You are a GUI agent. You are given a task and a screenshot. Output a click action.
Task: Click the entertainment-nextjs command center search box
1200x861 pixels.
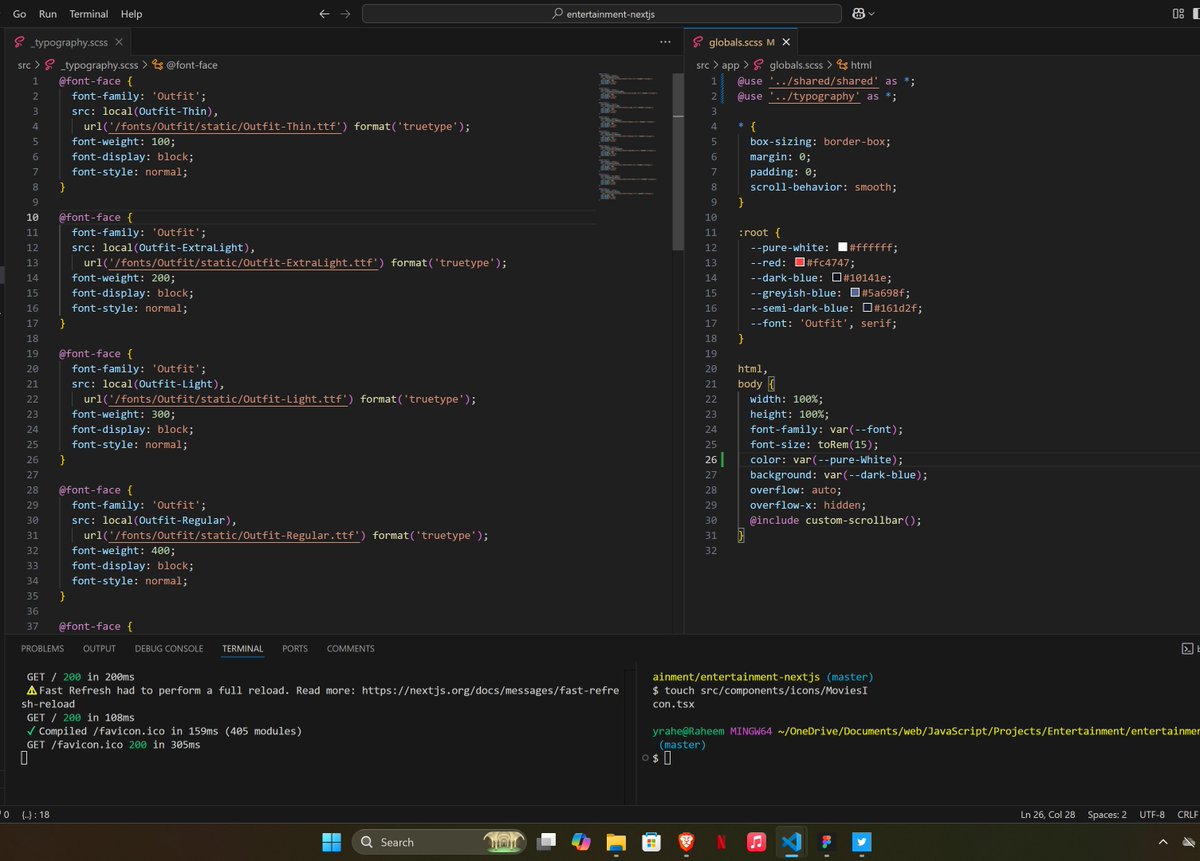(603, 14)
